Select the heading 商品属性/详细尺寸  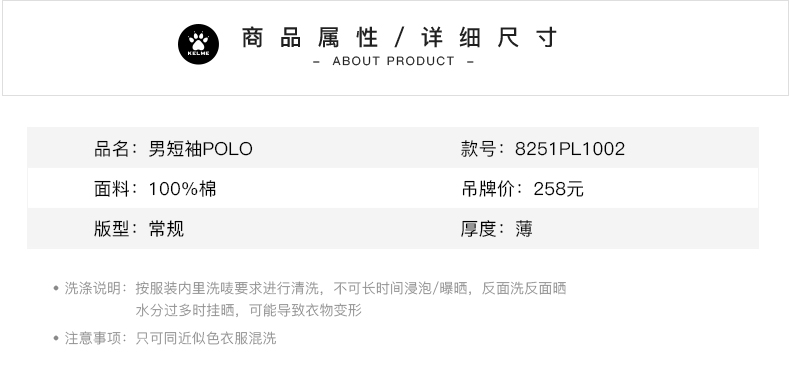(x=400, y=38)
